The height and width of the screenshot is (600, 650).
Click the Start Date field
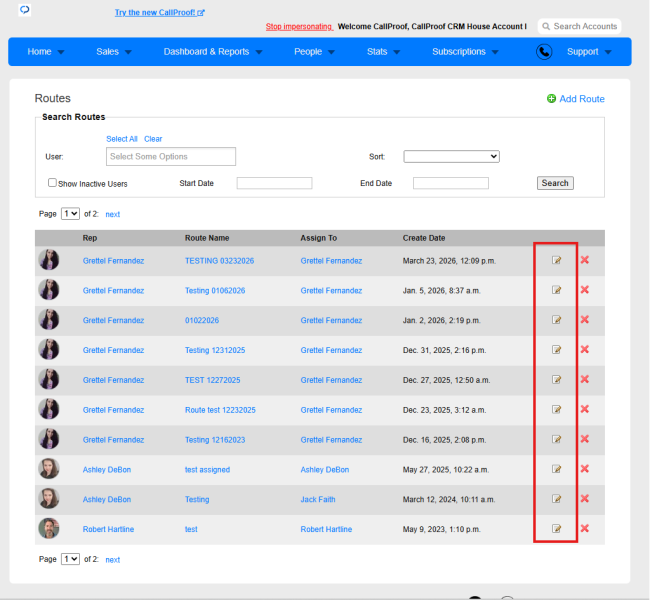point(274,183)
